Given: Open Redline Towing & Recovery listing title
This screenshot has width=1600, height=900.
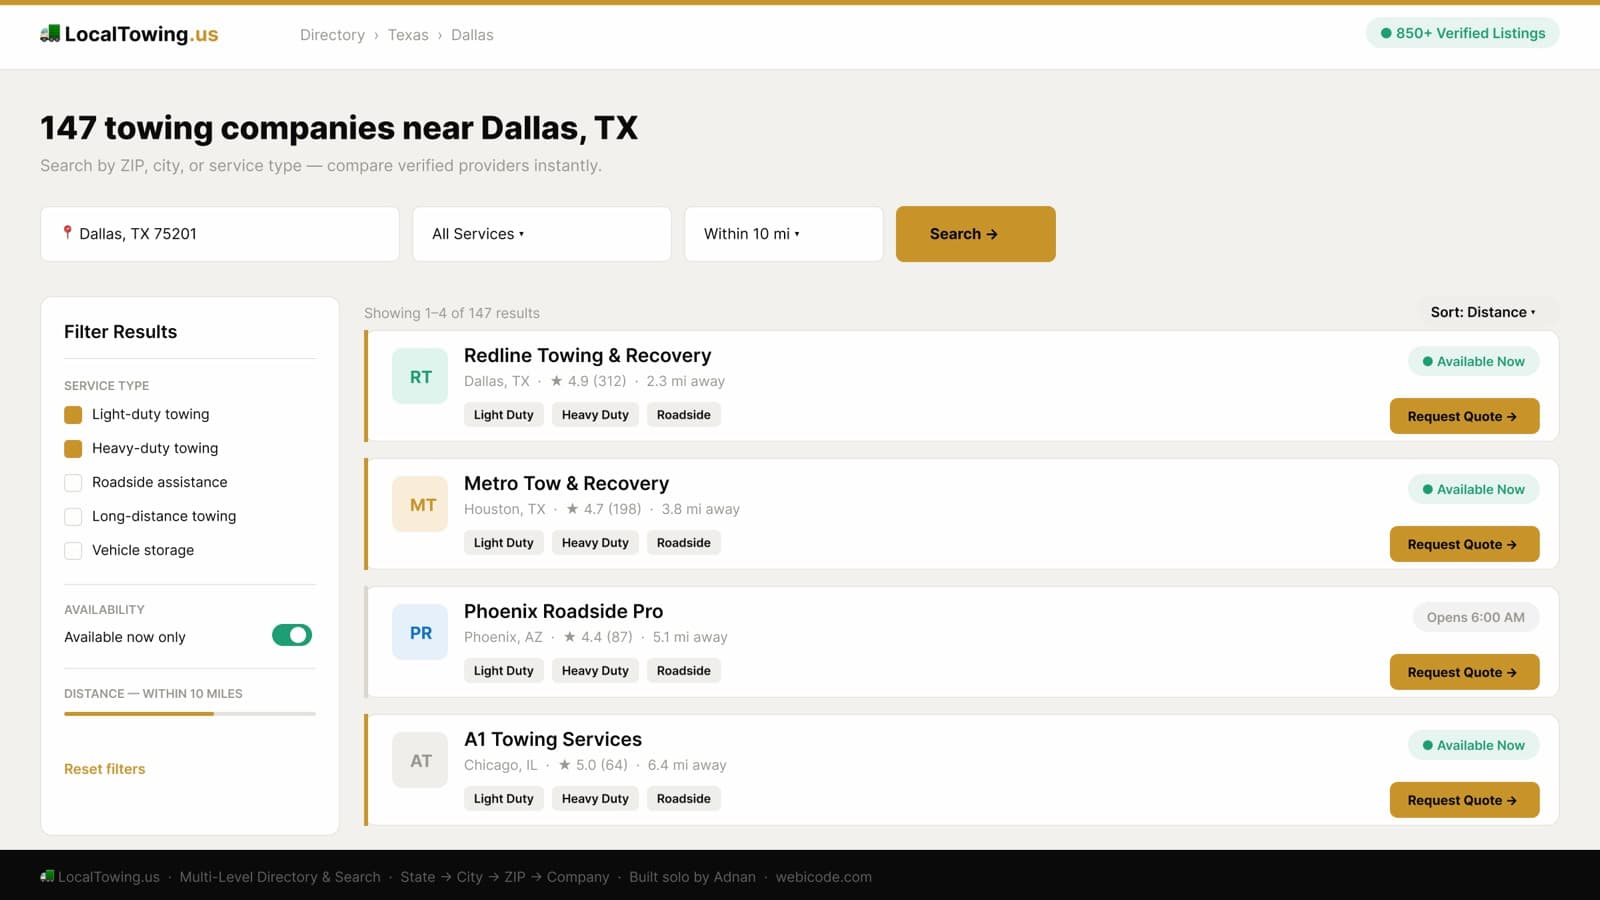Looking at the screenshot, I should 587,355.
